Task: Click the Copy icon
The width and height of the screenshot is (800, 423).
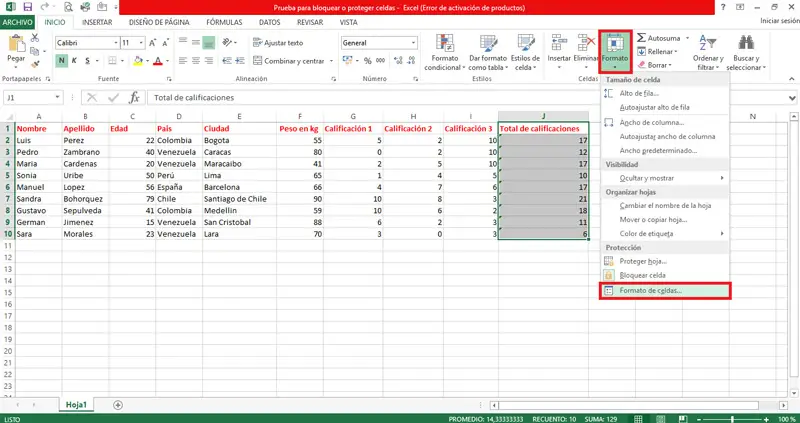Action: coord(35,51)
